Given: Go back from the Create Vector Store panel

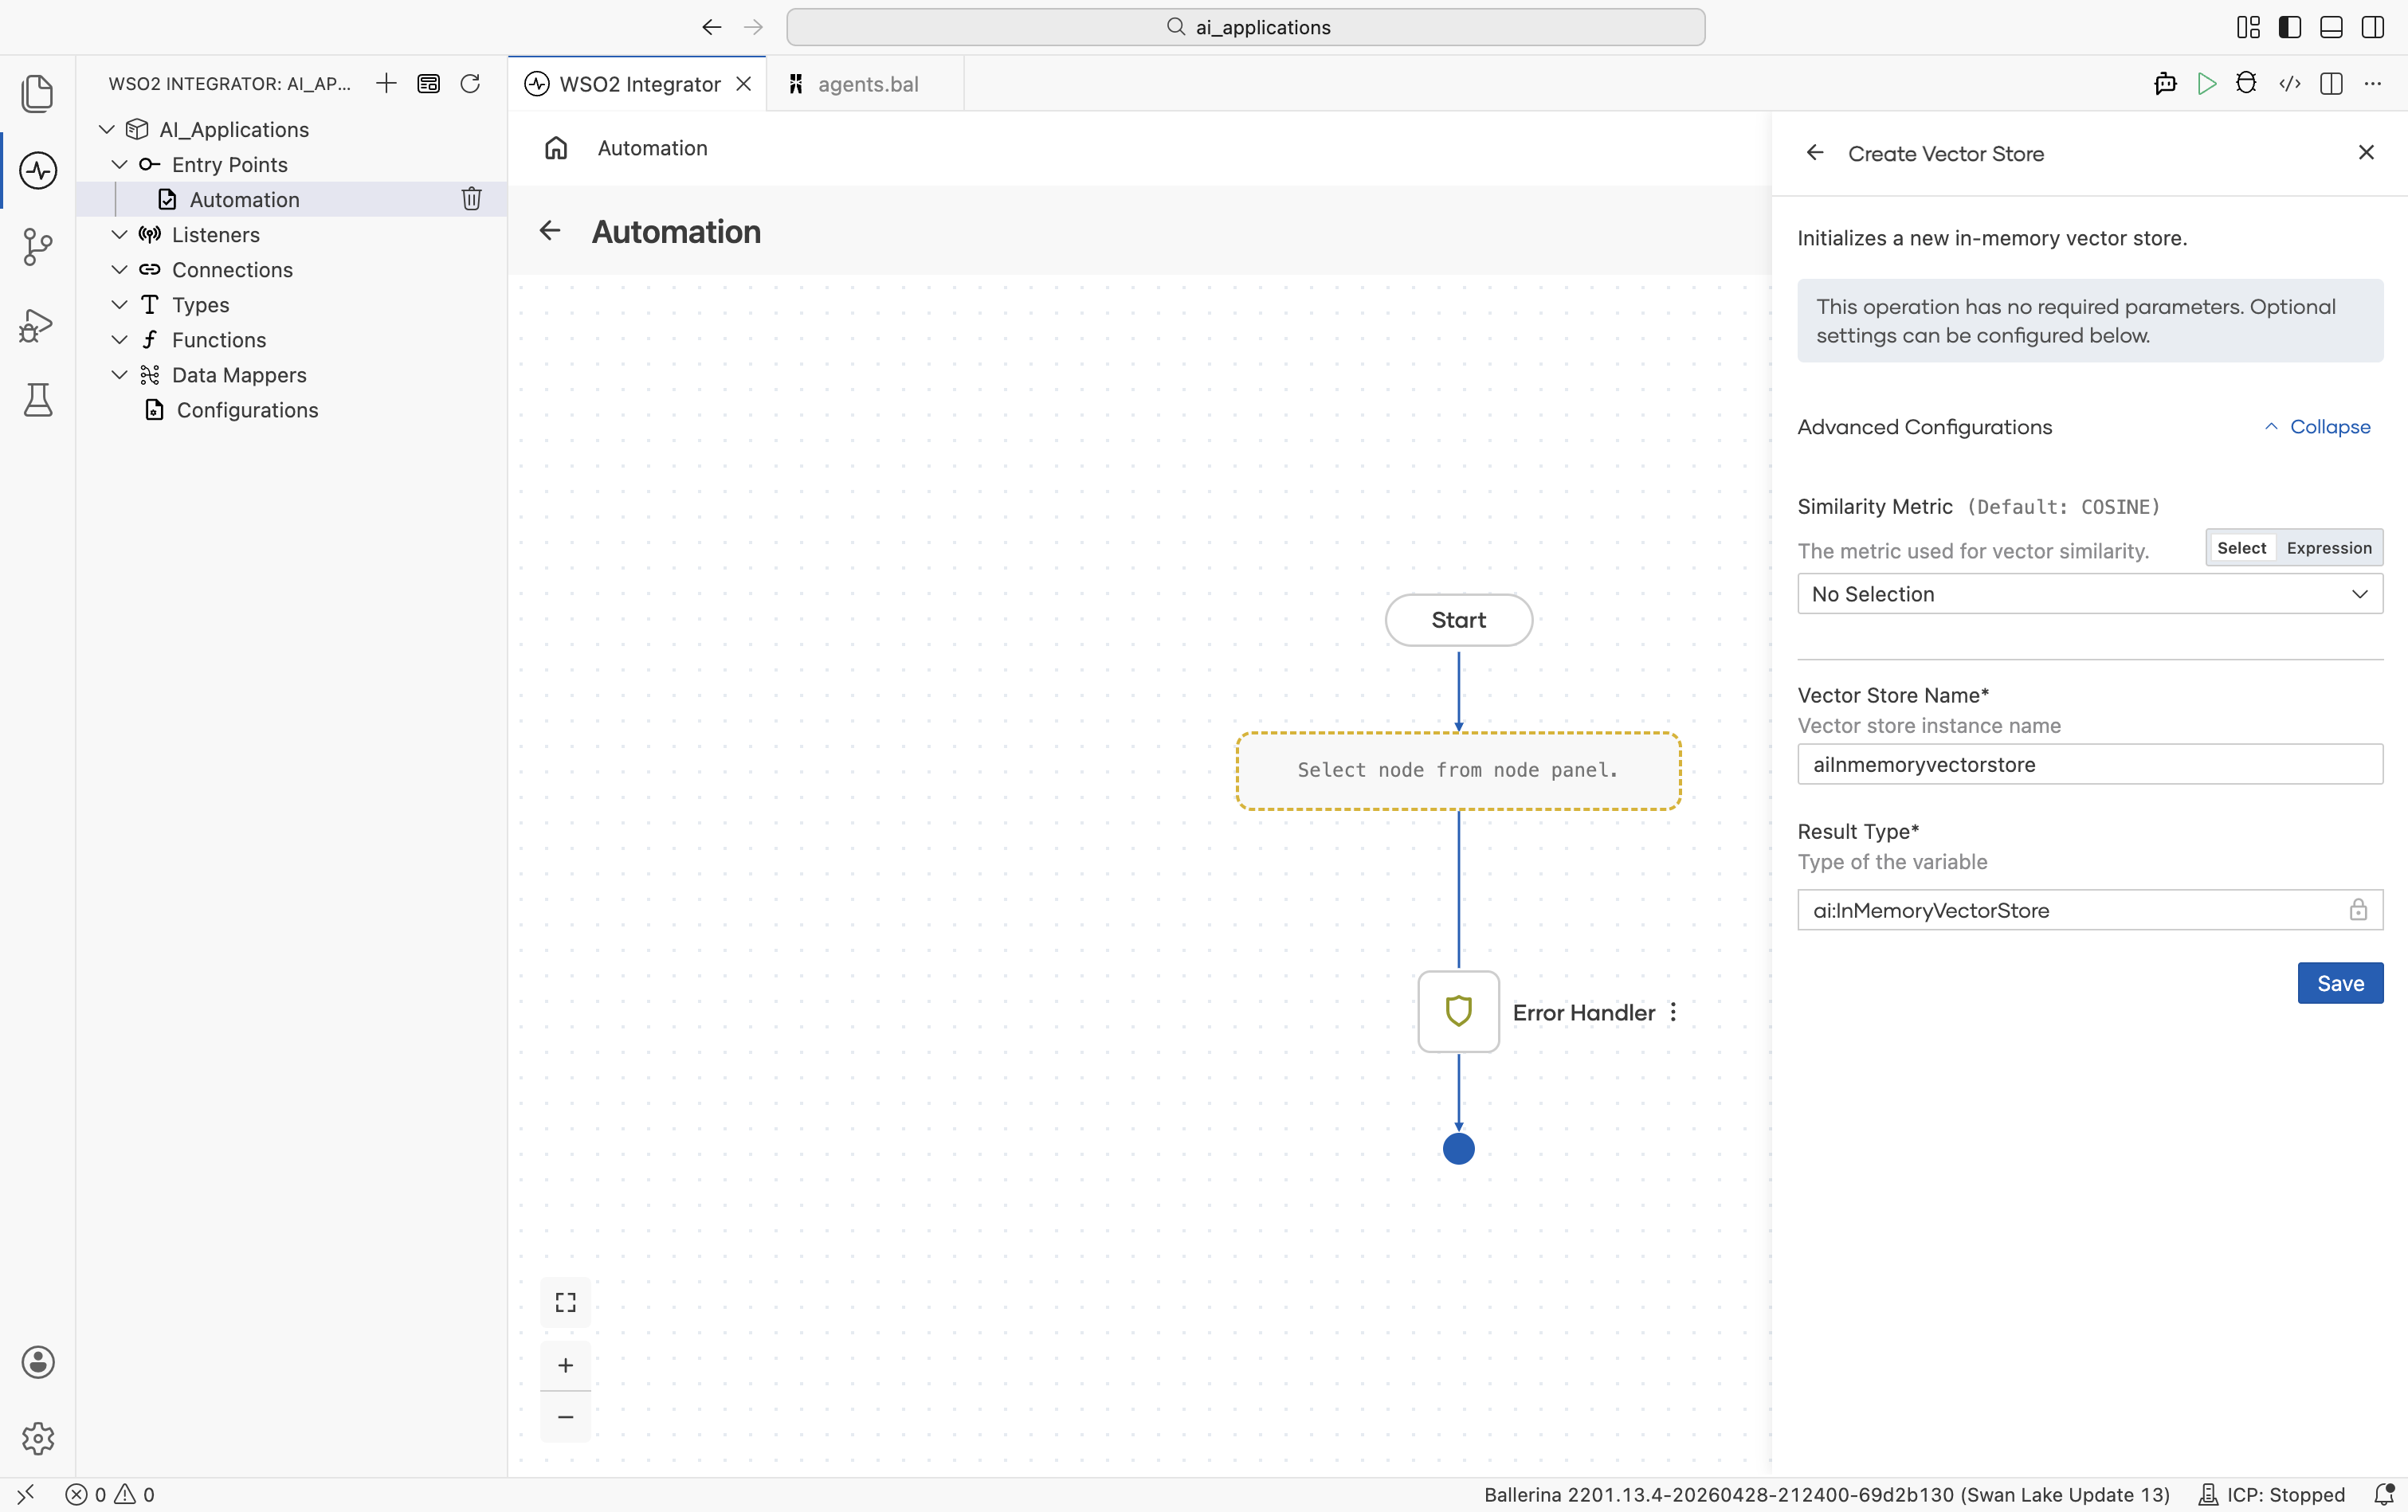Looking at the screenshot, I should pos(1815,153).
